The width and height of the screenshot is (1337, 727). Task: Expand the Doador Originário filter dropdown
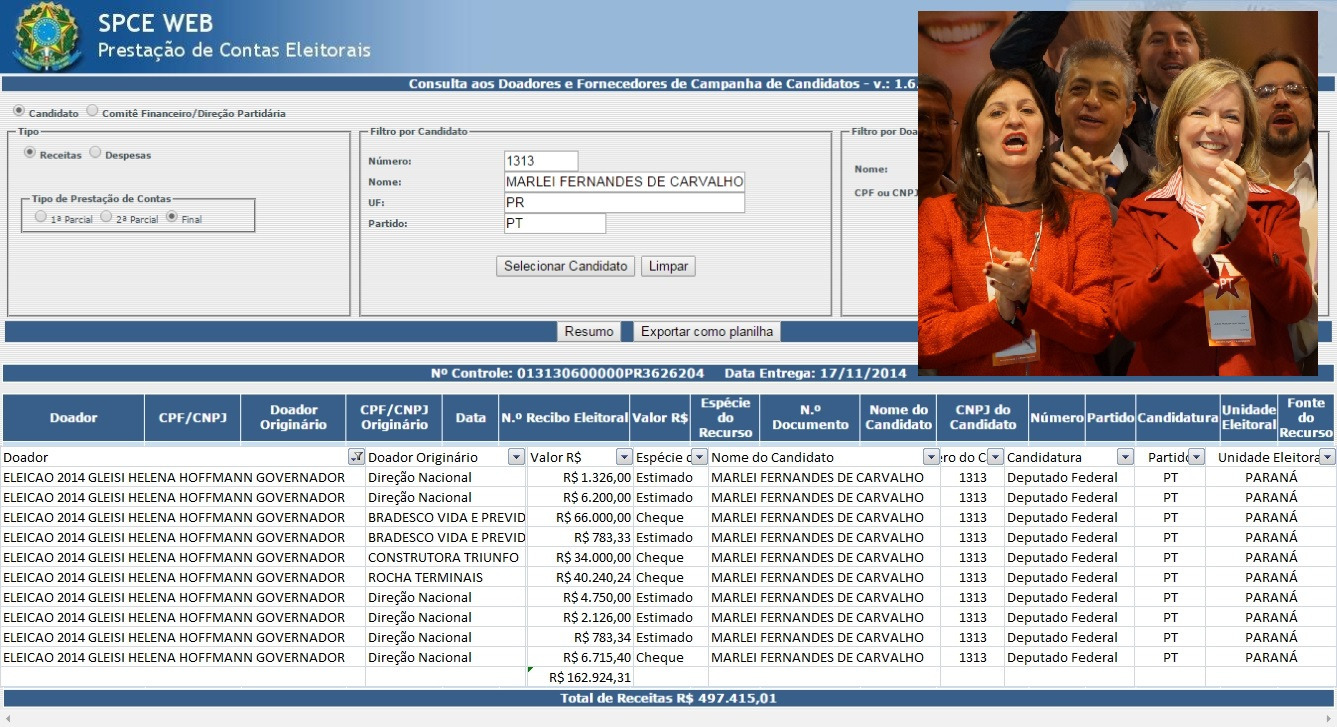pyautogui.click(x=516, y=457)
